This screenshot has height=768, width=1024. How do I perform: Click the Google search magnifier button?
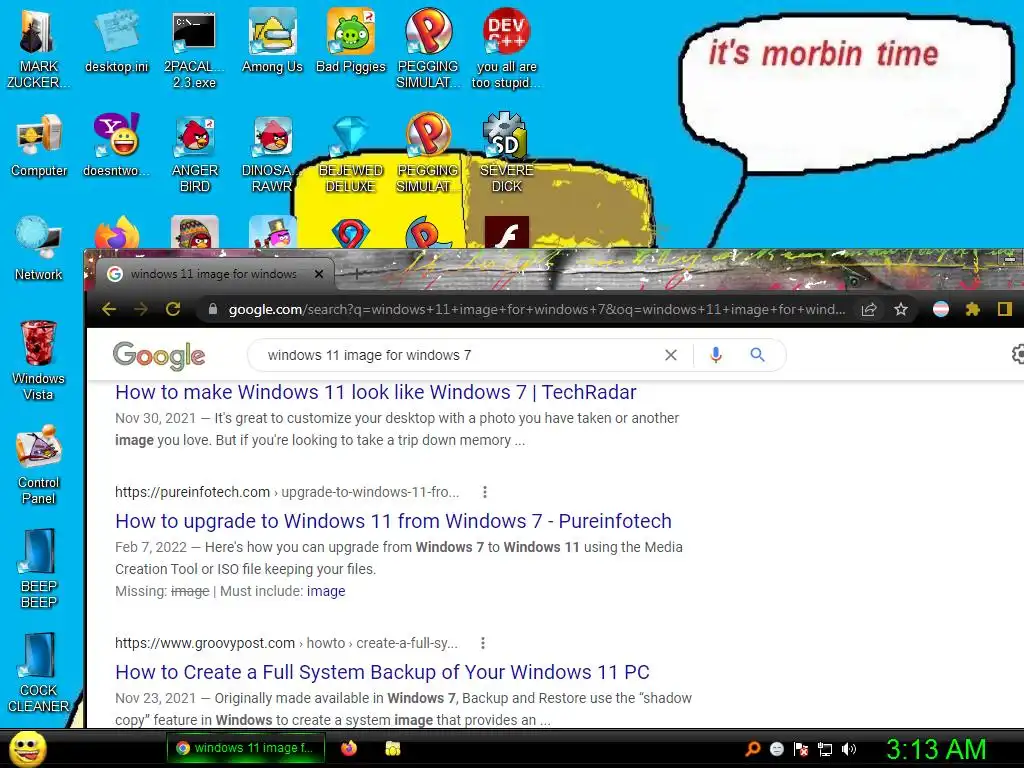pyautogui.click(x=758, y=355)
